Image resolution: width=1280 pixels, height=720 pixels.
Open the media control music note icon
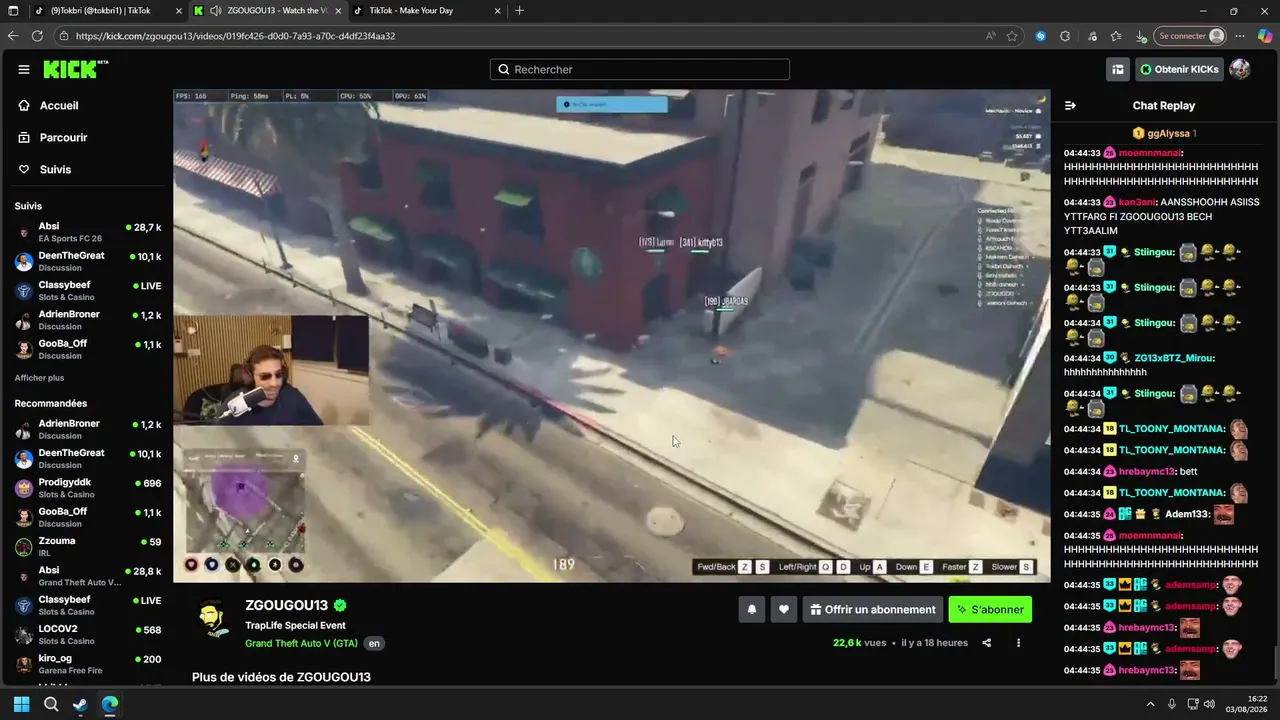(1090, 36)
